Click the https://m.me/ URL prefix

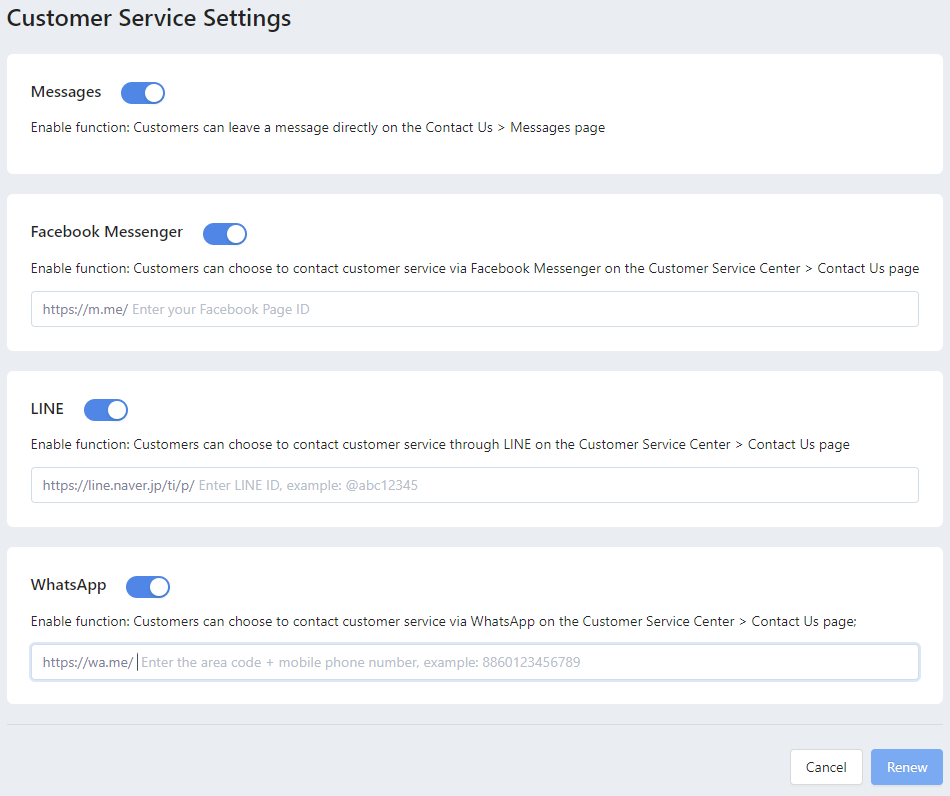(x=85, y=310)
